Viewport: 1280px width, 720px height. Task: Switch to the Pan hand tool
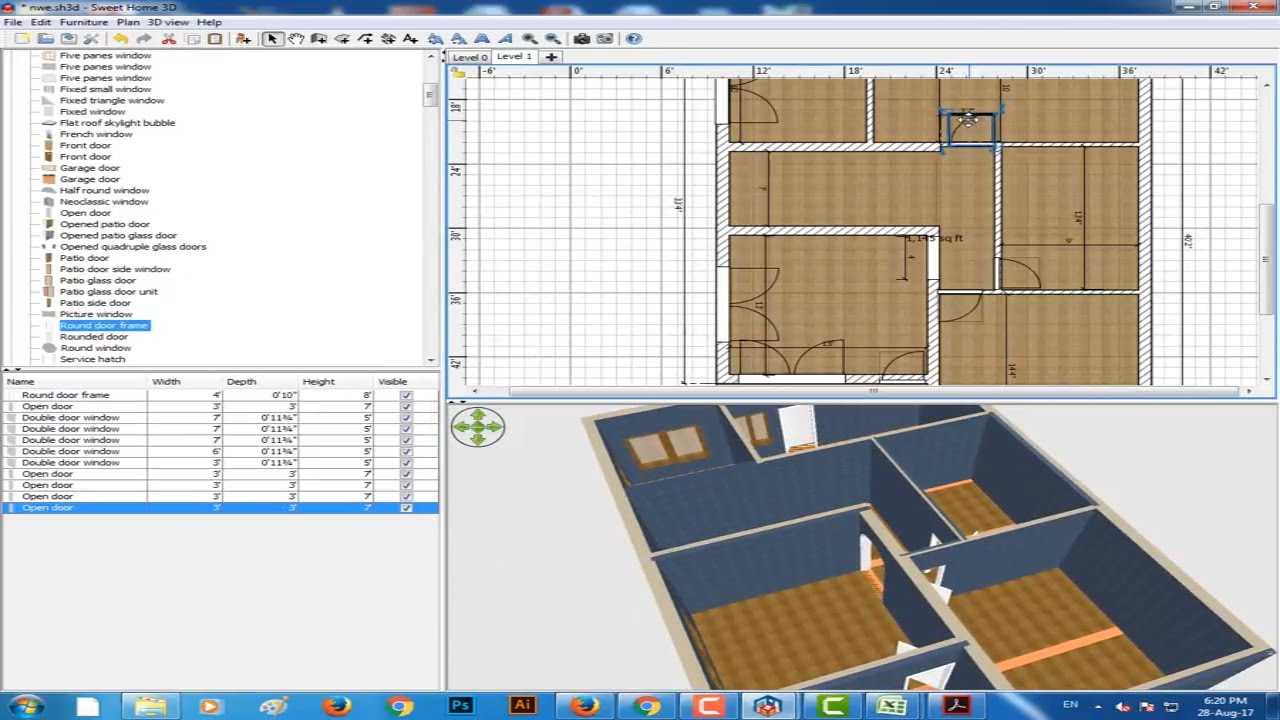pyautogui.click(x=296, y=39)
